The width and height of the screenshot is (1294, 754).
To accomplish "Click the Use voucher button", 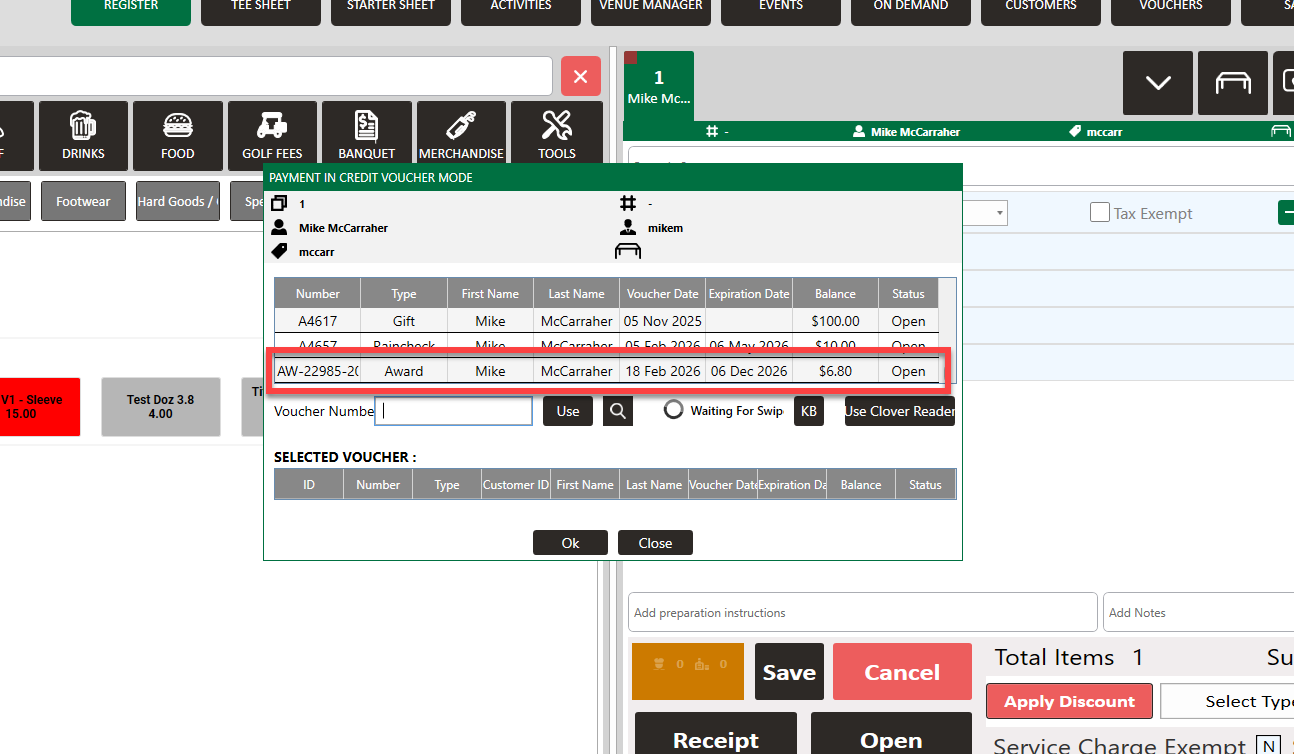I will [568, 411].
